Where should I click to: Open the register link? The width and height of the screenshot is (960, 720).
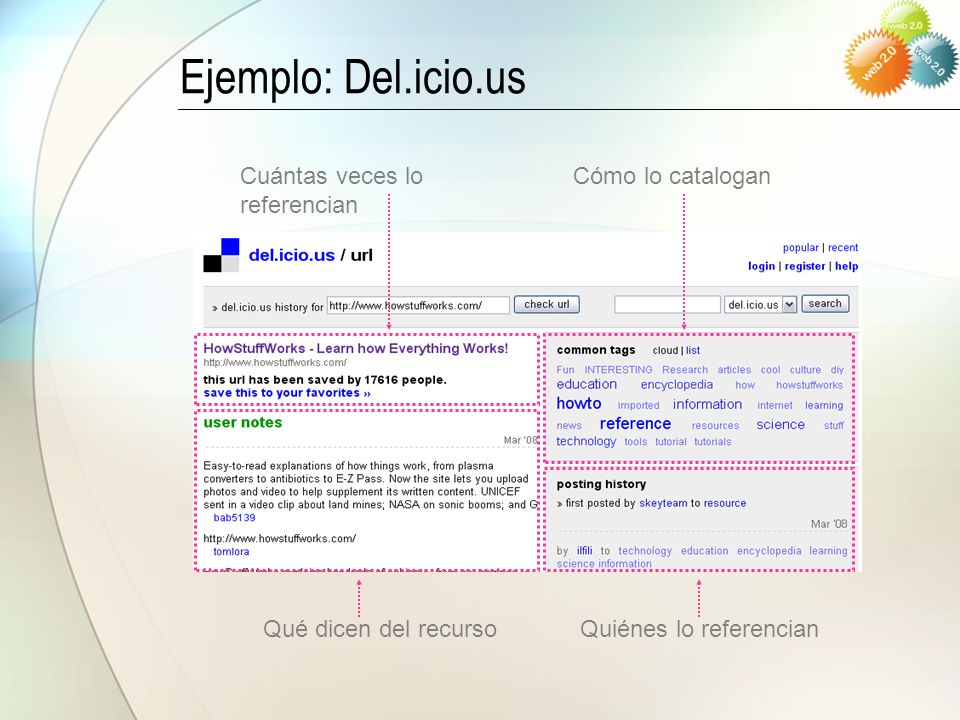coord(804,266)
